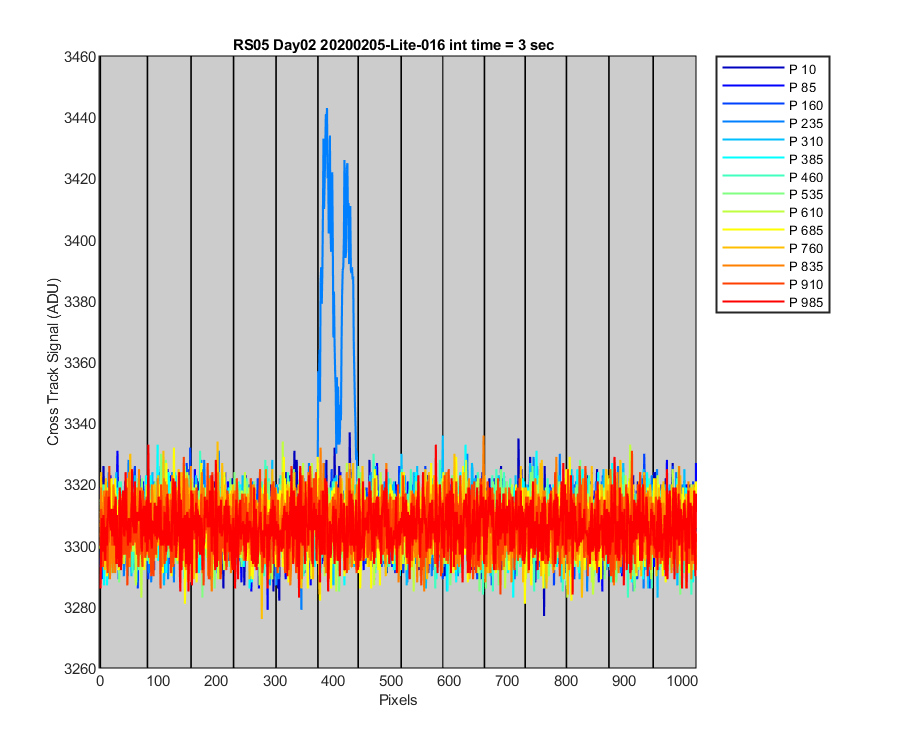The width and height of the screenshot is (900, 750).
Task: Select legend entry P 85
Action: click(772, 87)
